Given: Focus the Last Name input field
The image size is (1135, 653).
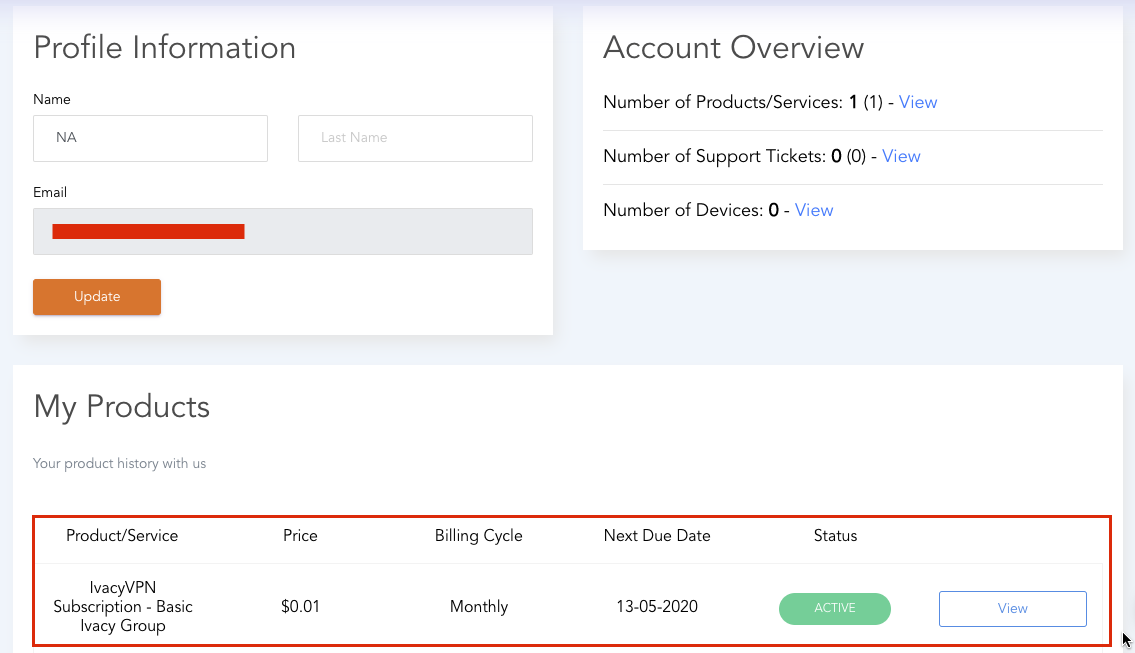Looking at the screenshot, I should click(x=415, y=138).
